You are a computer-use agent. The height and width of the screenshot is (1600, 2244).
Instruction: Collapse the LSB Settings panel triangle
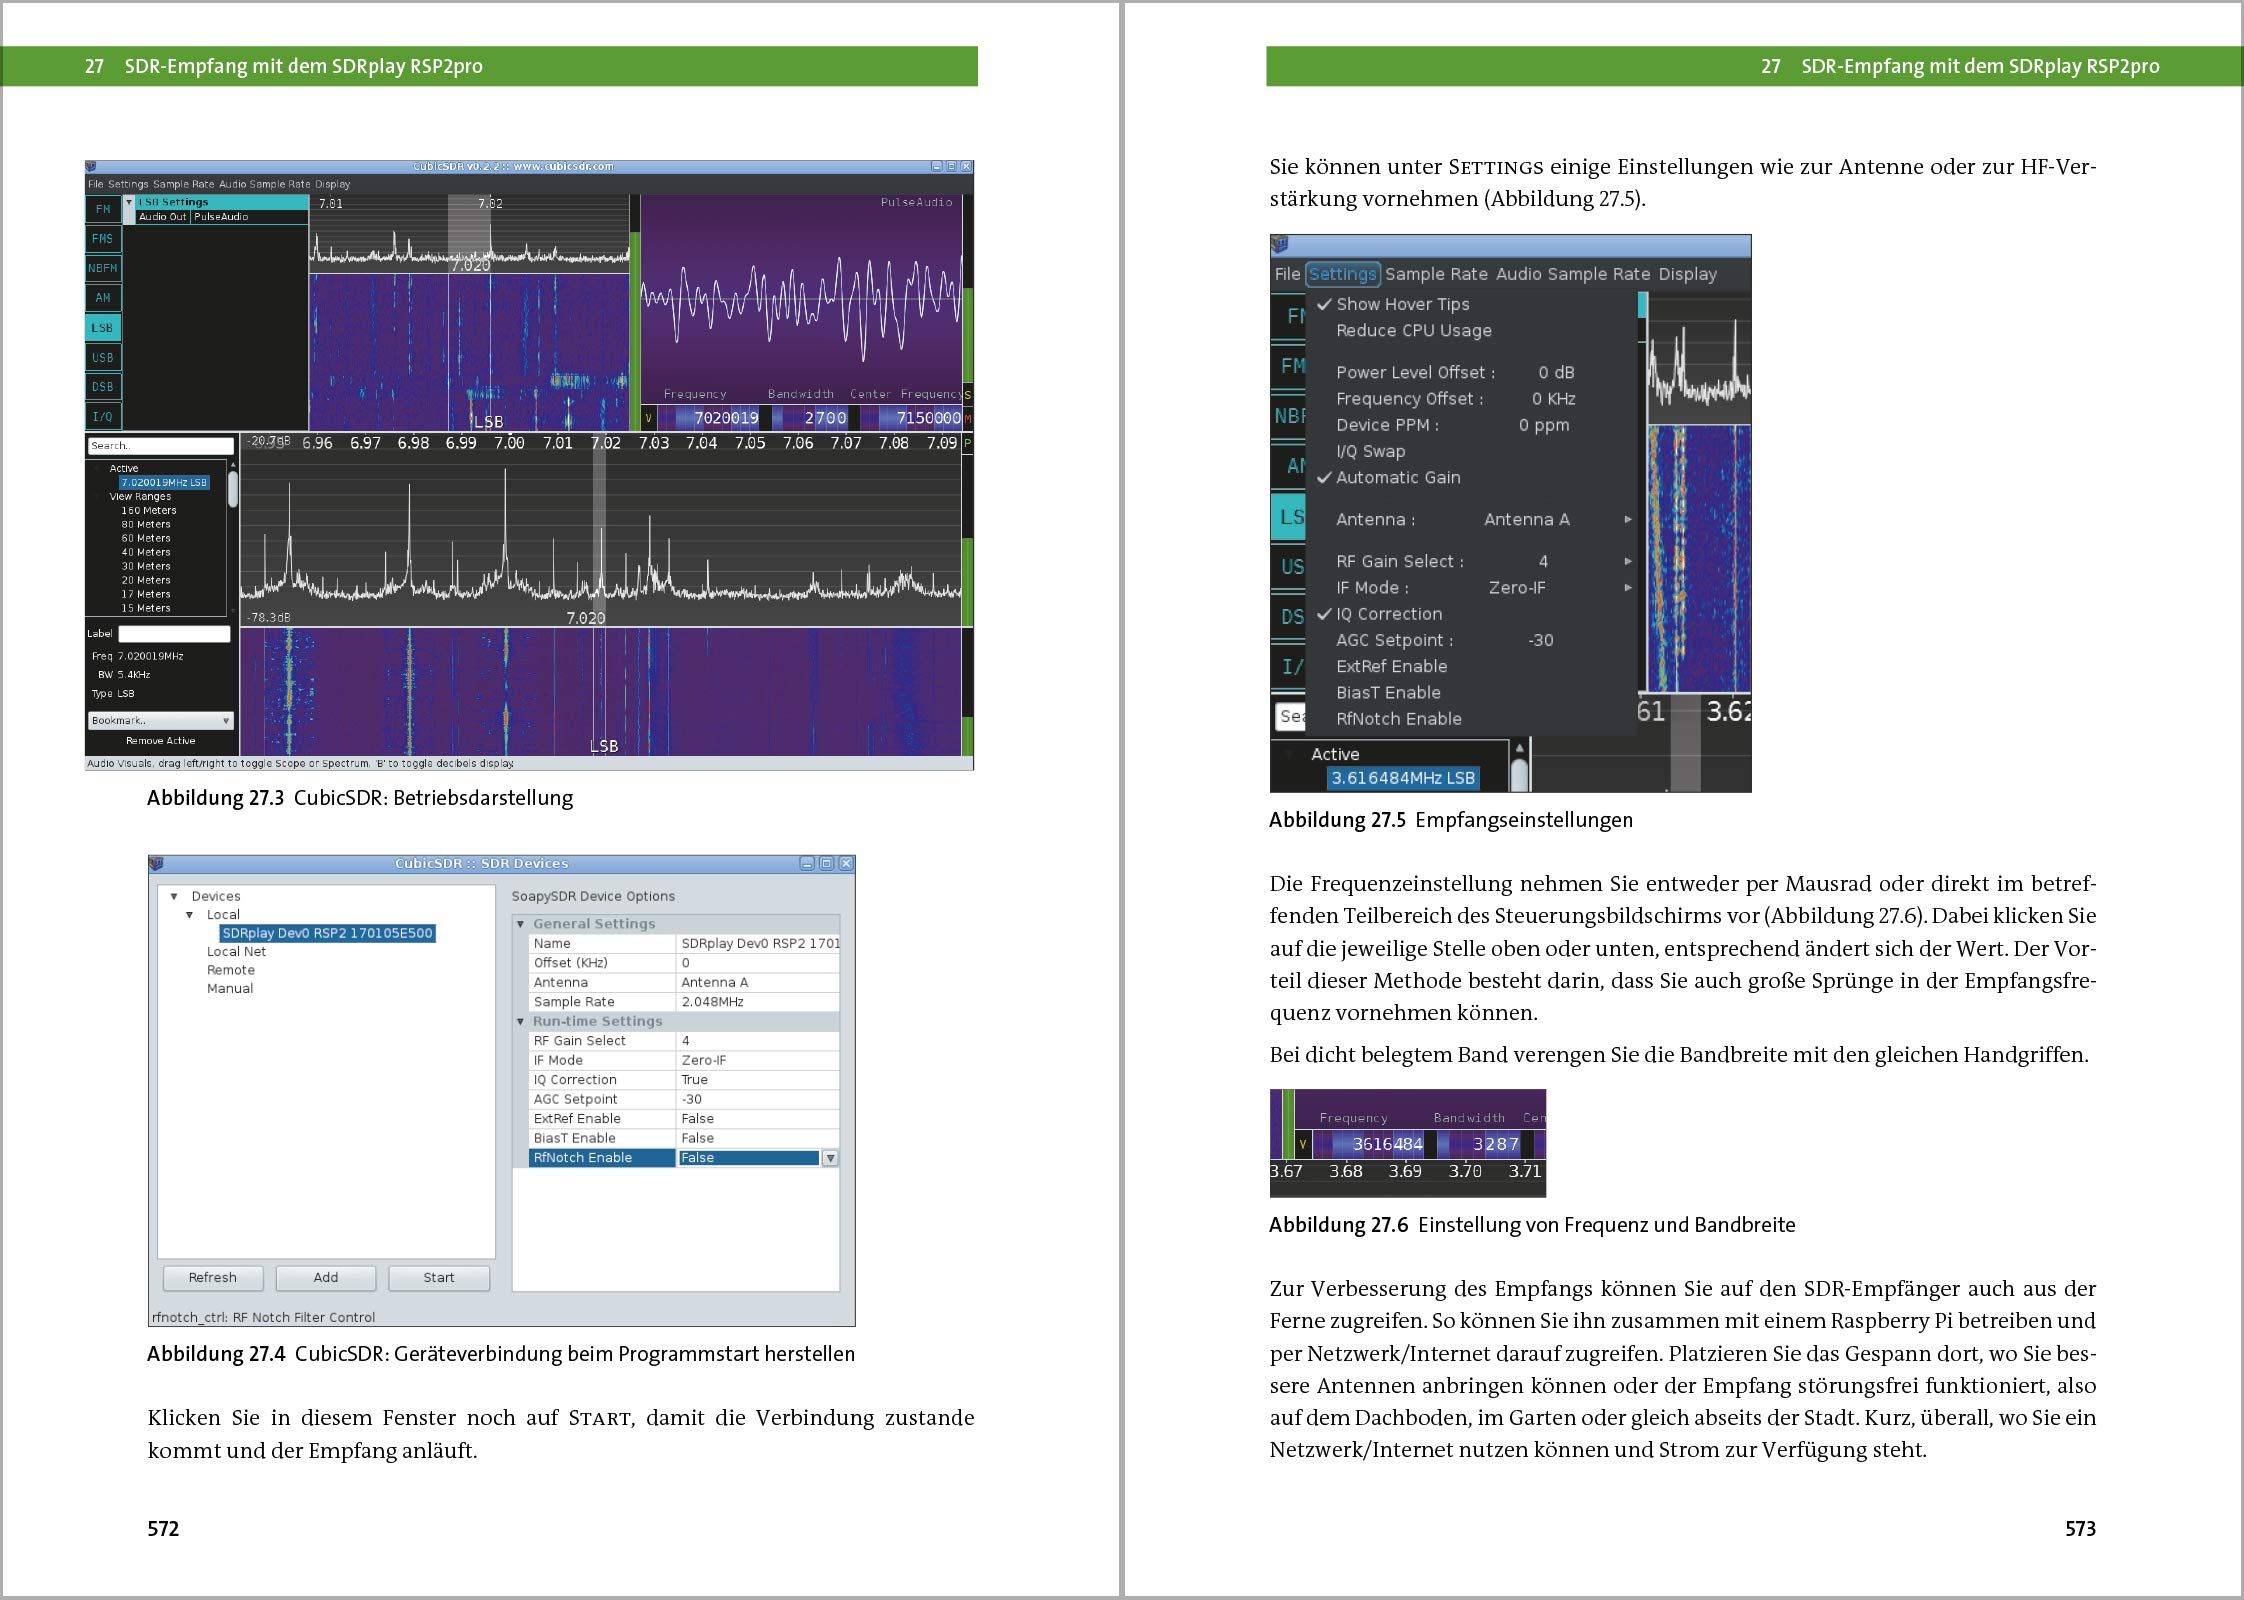click(x=129, y=202)
